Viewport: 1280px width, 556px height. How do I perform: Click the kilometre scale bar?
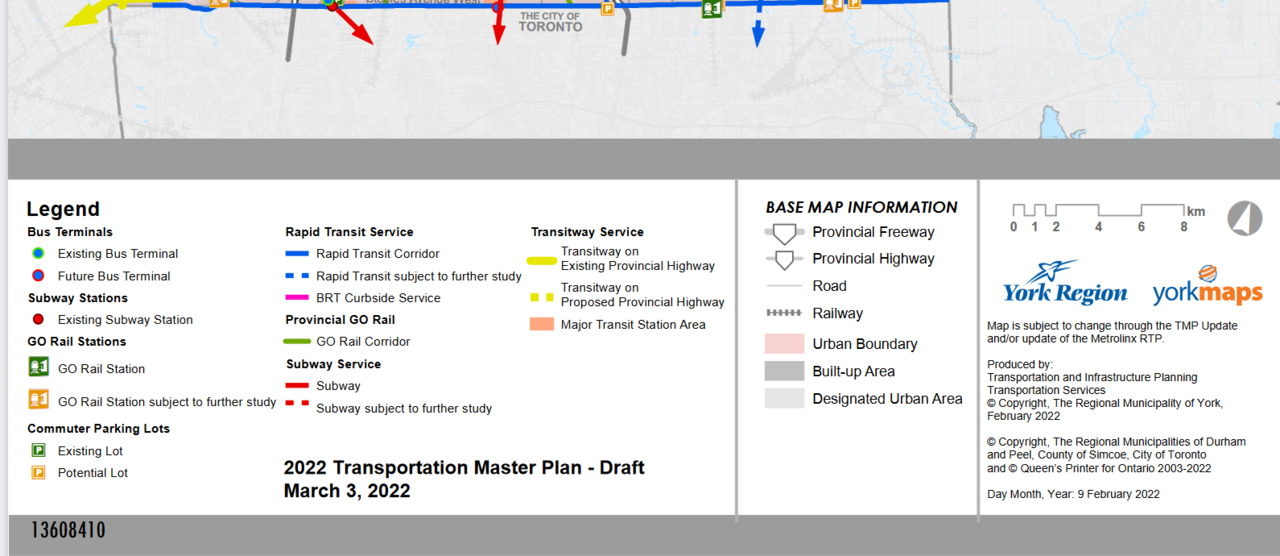(x=1098, y=211)
